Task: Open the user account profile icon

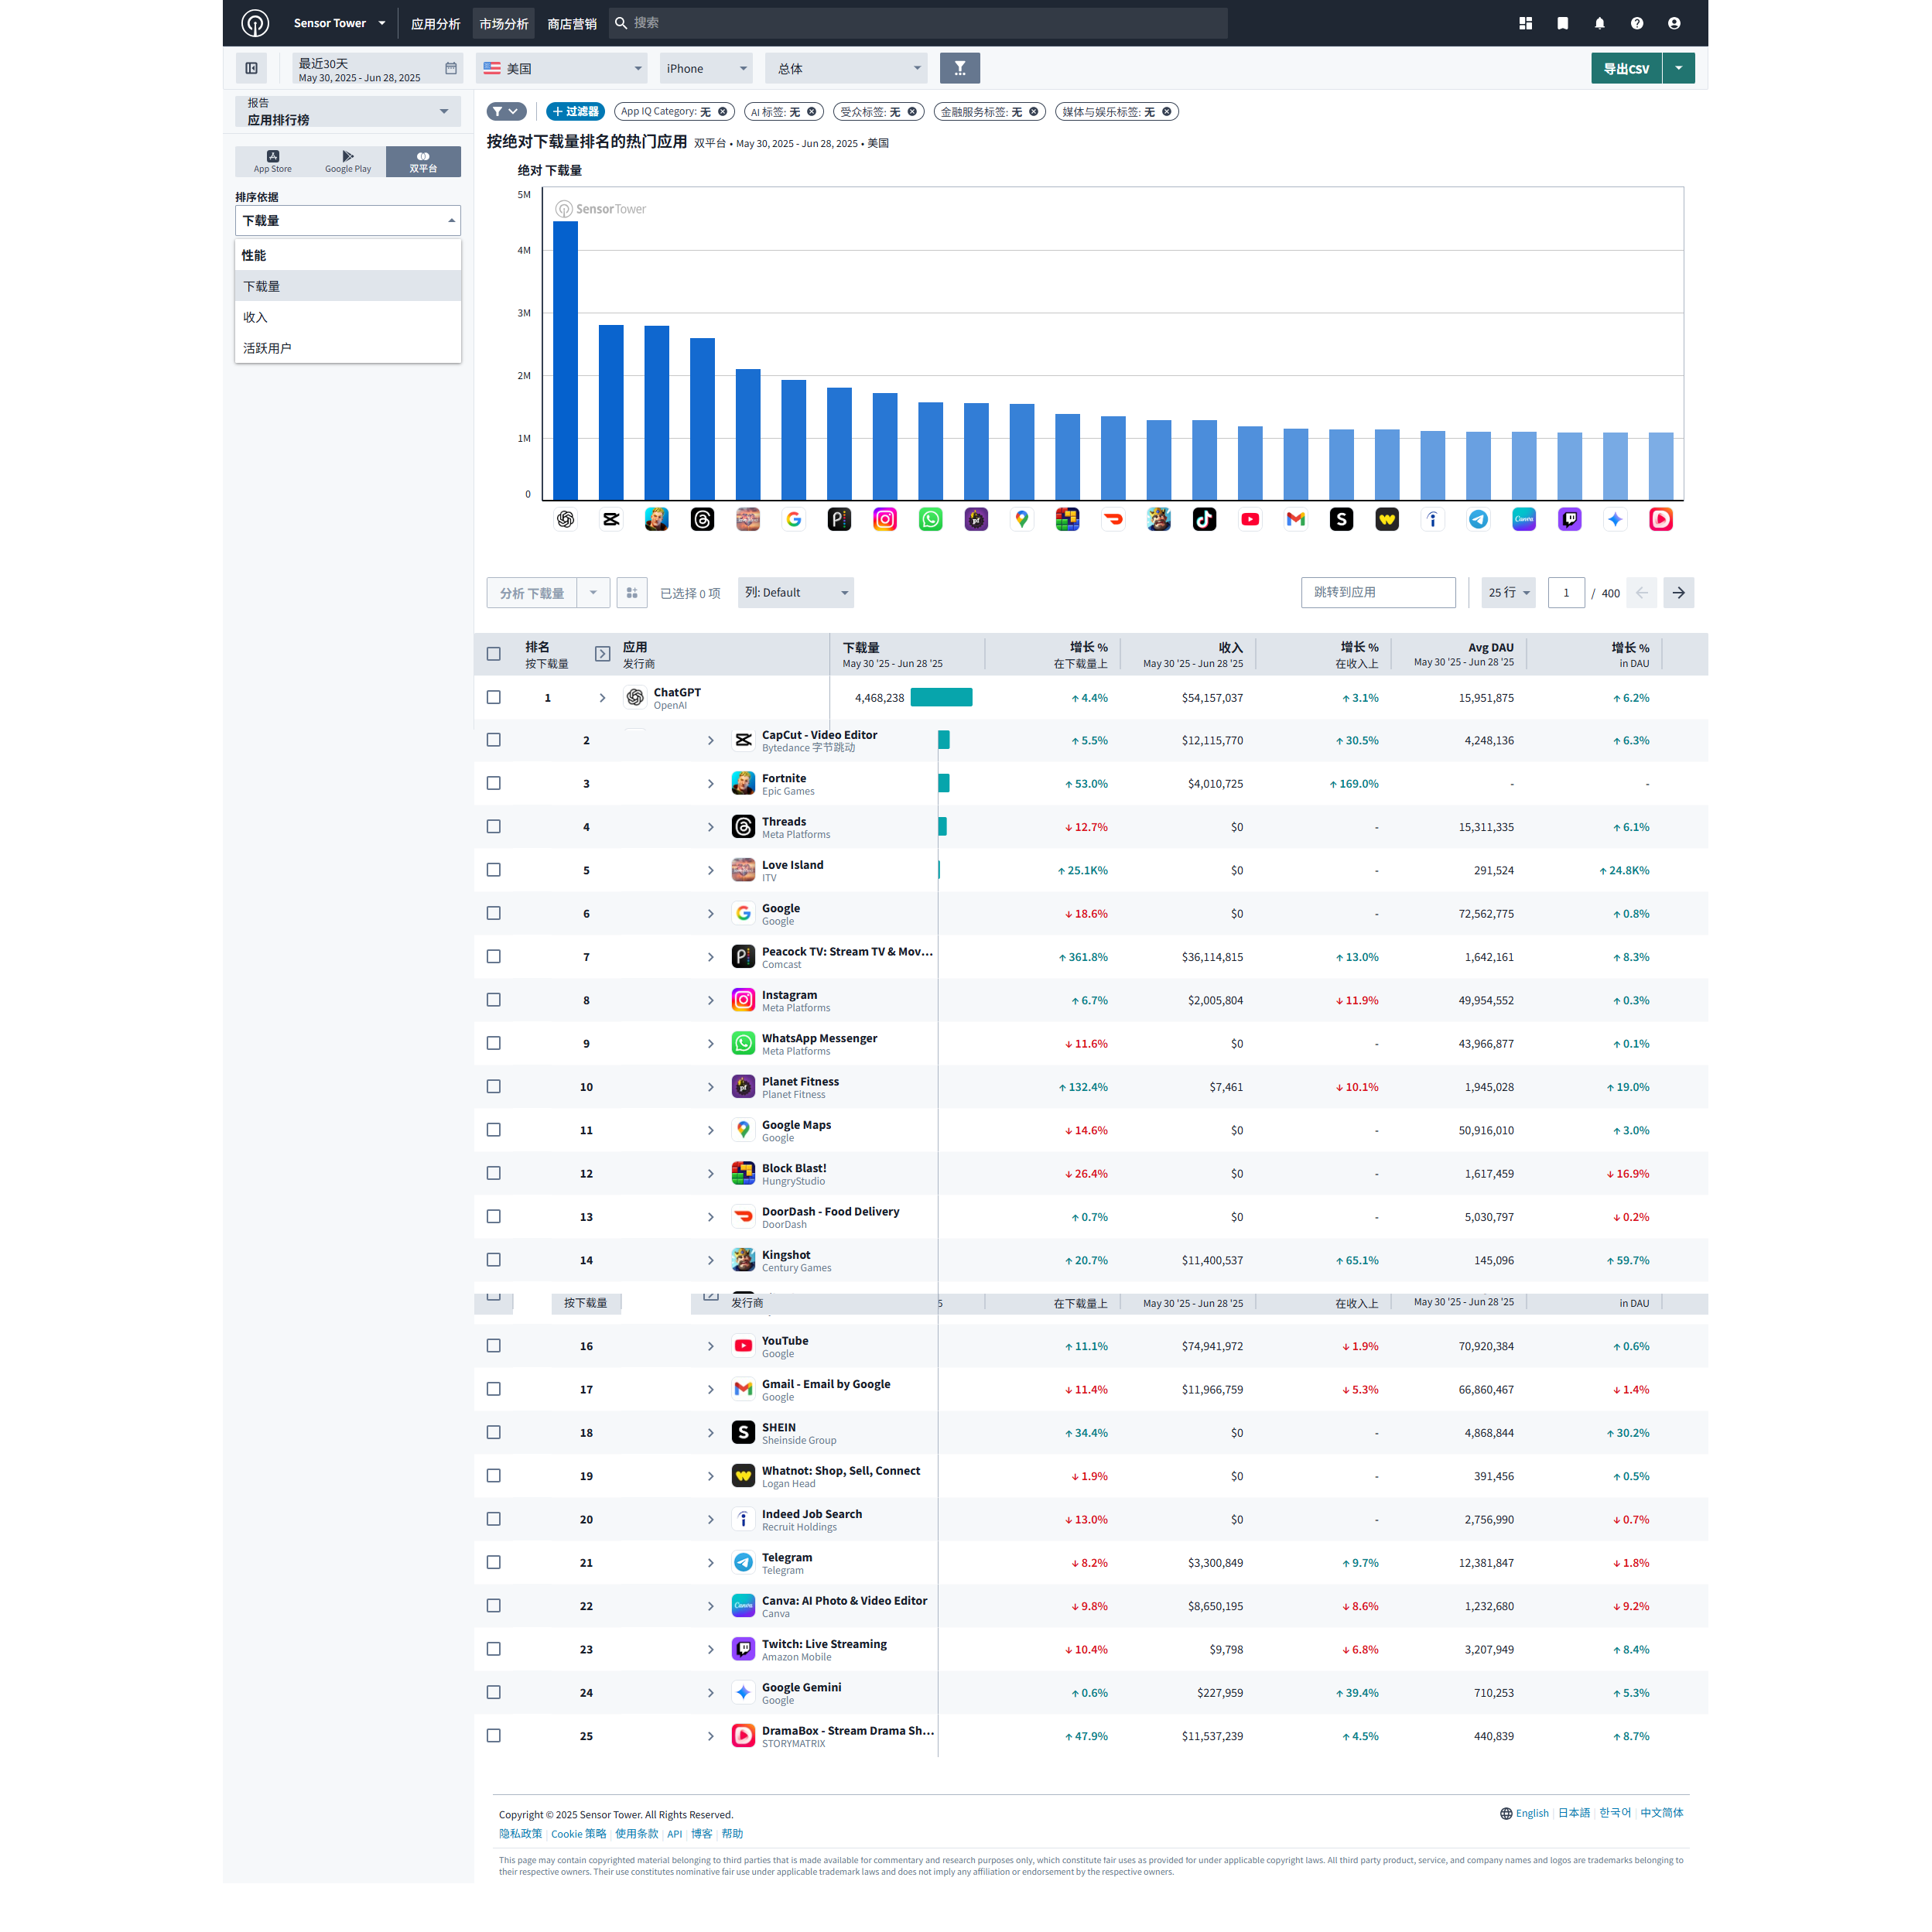Action: pos(1673,23)
